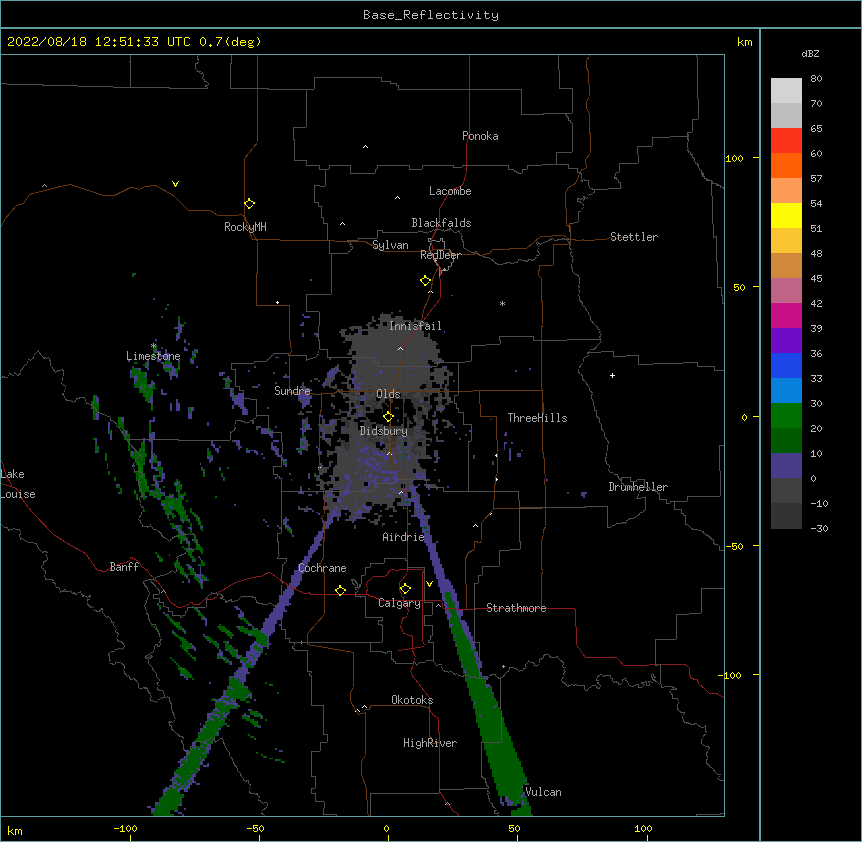Select the 60 dBZ orange color swatch
Screen dimensions: 862x842
point(786,165)
